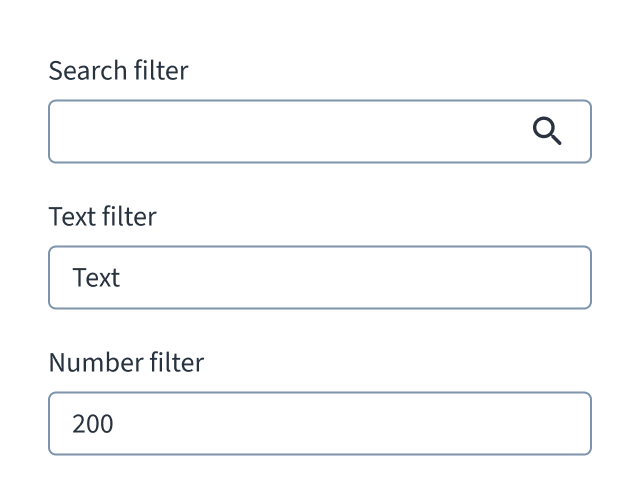Select the Number filter input field
The width and height of the screenshot is (640, 503).
(320, 423)
